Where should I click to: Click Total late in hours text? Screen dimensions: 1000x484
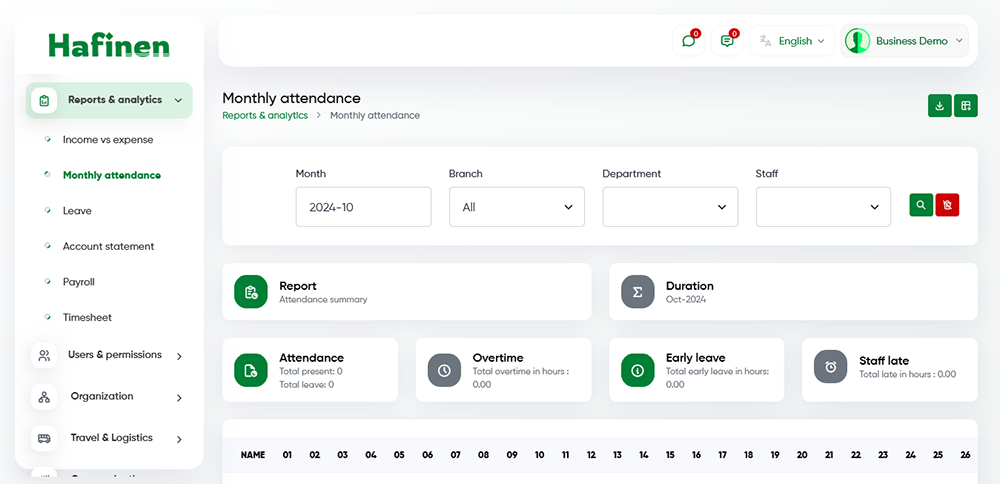point(908,374)
